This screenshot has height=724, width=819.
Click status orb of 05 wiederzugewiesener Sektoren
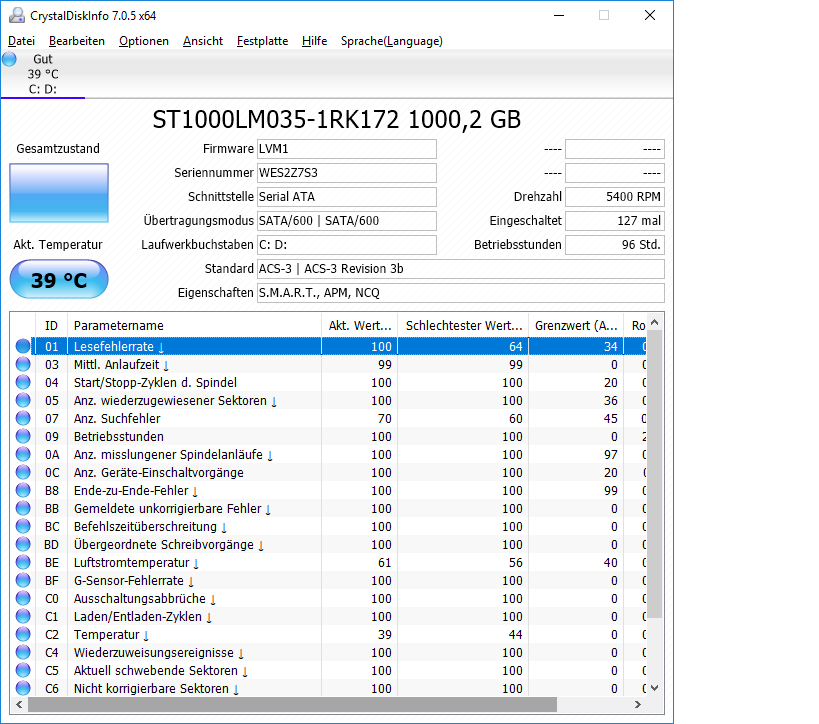pos(23,400)
